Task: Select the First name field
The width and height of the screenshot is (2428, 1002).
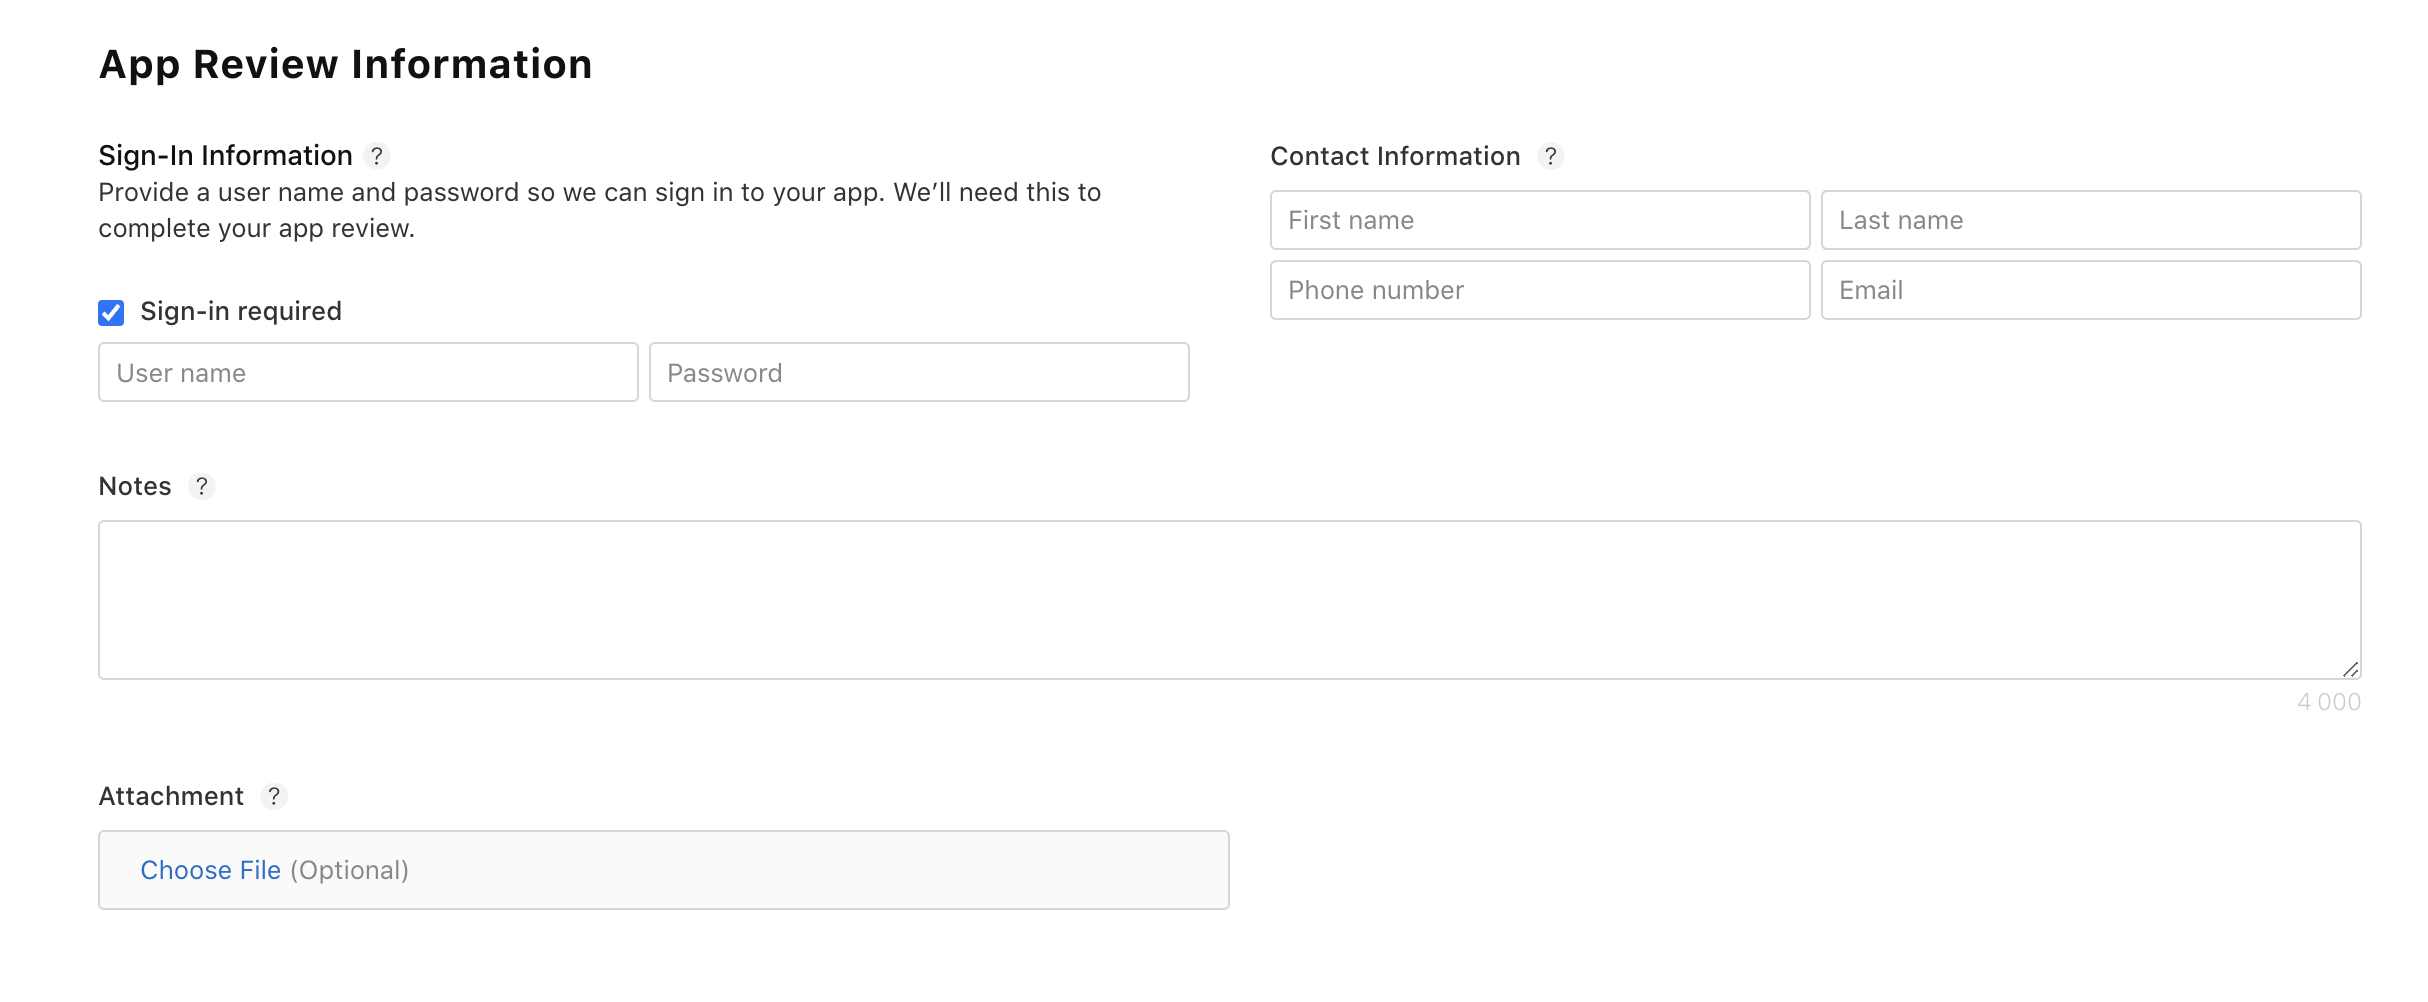Action: pos(1538,220)
